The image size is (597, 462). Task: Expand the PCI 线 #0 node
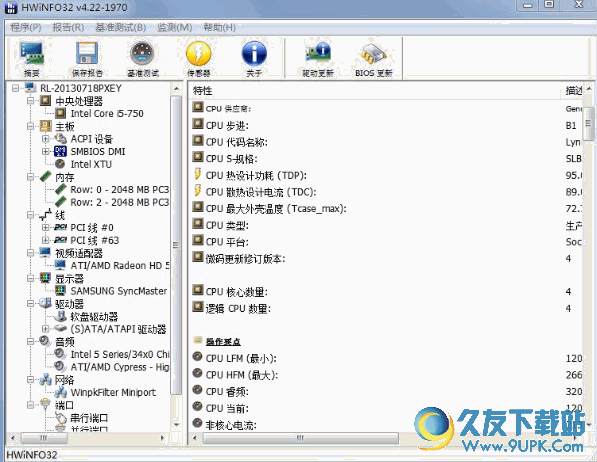[46, 227]
